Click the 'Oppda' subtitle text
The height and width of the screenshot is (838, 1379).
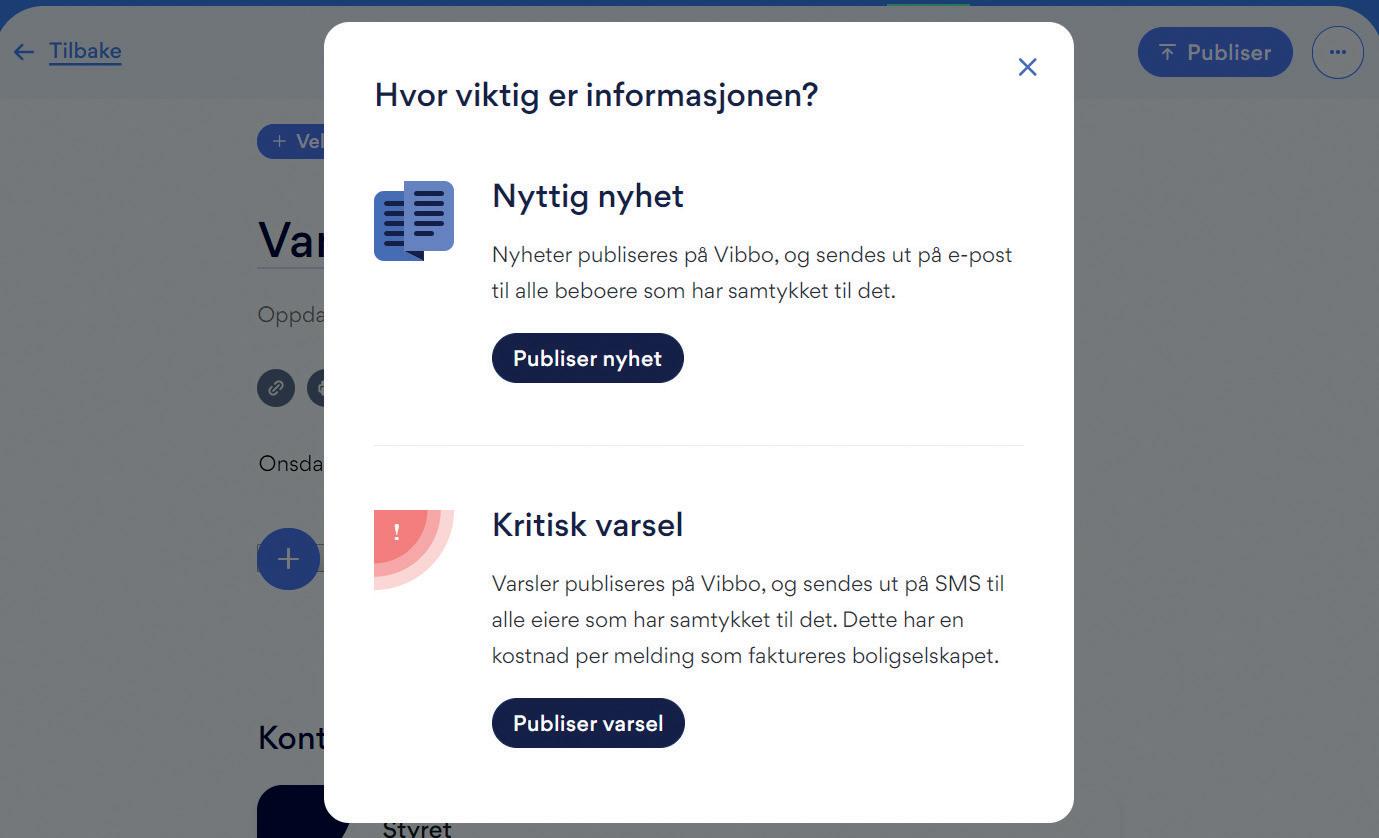[291, 315]
